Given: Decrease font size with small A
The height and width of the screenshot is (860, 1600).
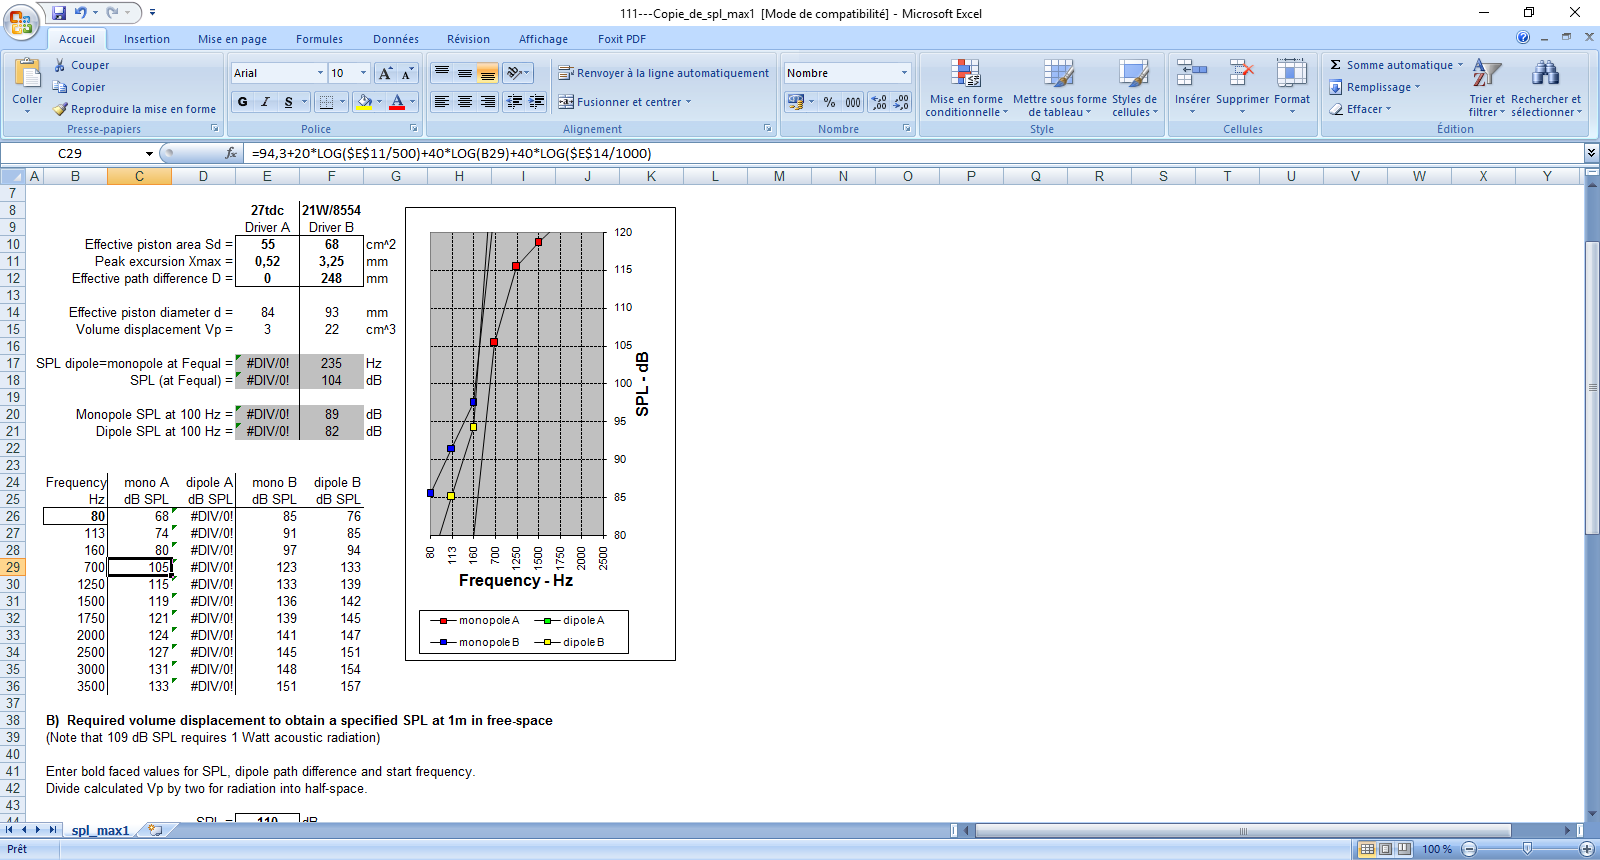Looking at the screenshot, I should [407, 73].
